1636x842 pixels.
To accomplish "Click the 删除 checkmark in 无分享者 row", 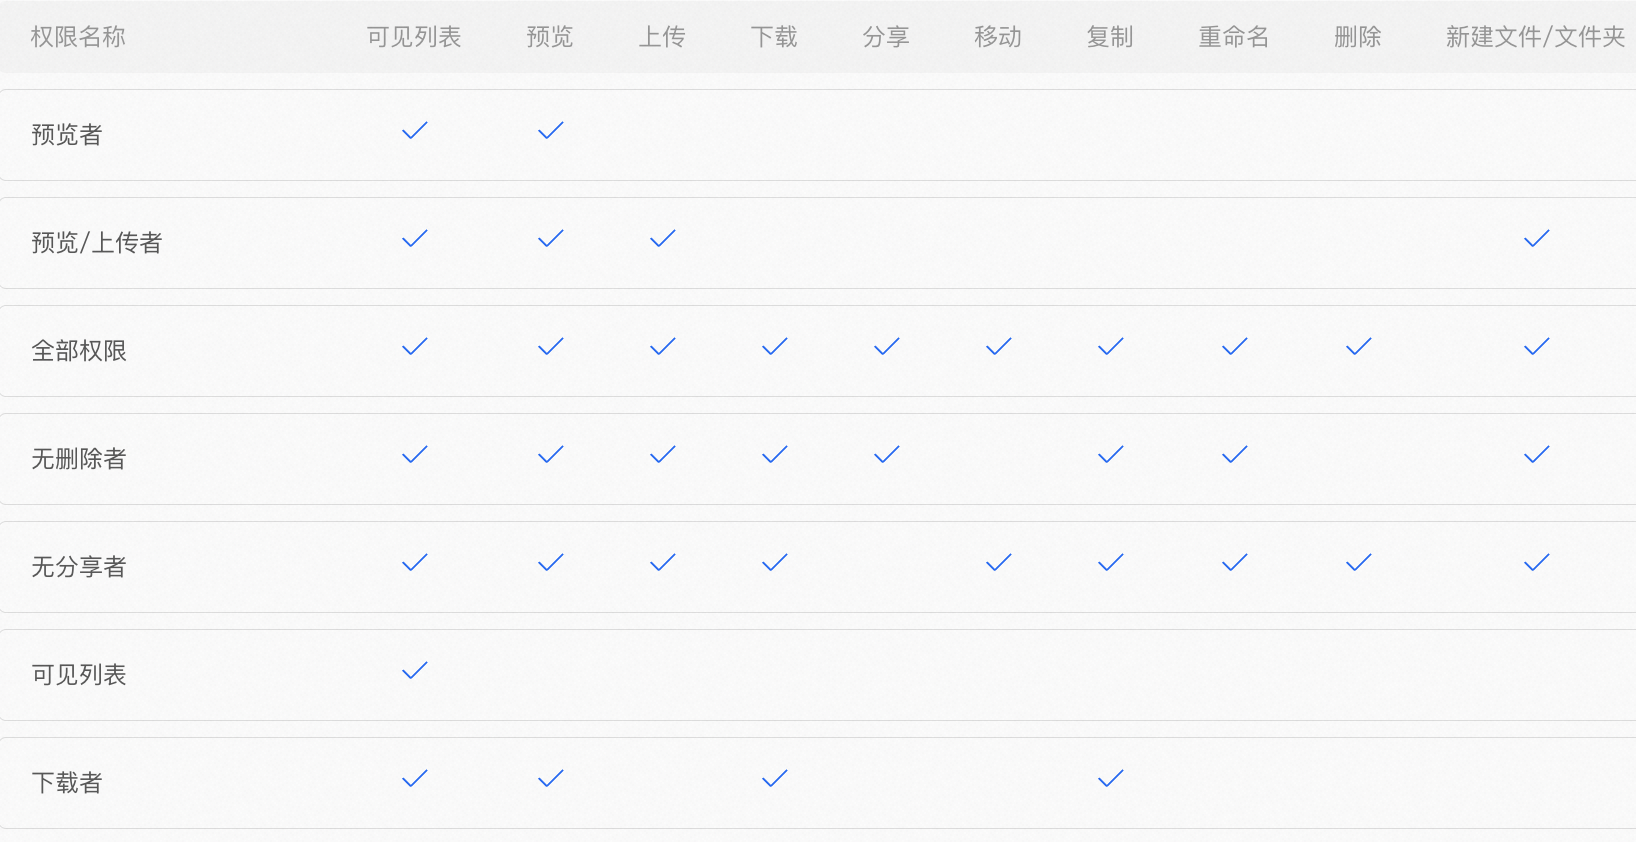I will click(x=1359, y=562).
